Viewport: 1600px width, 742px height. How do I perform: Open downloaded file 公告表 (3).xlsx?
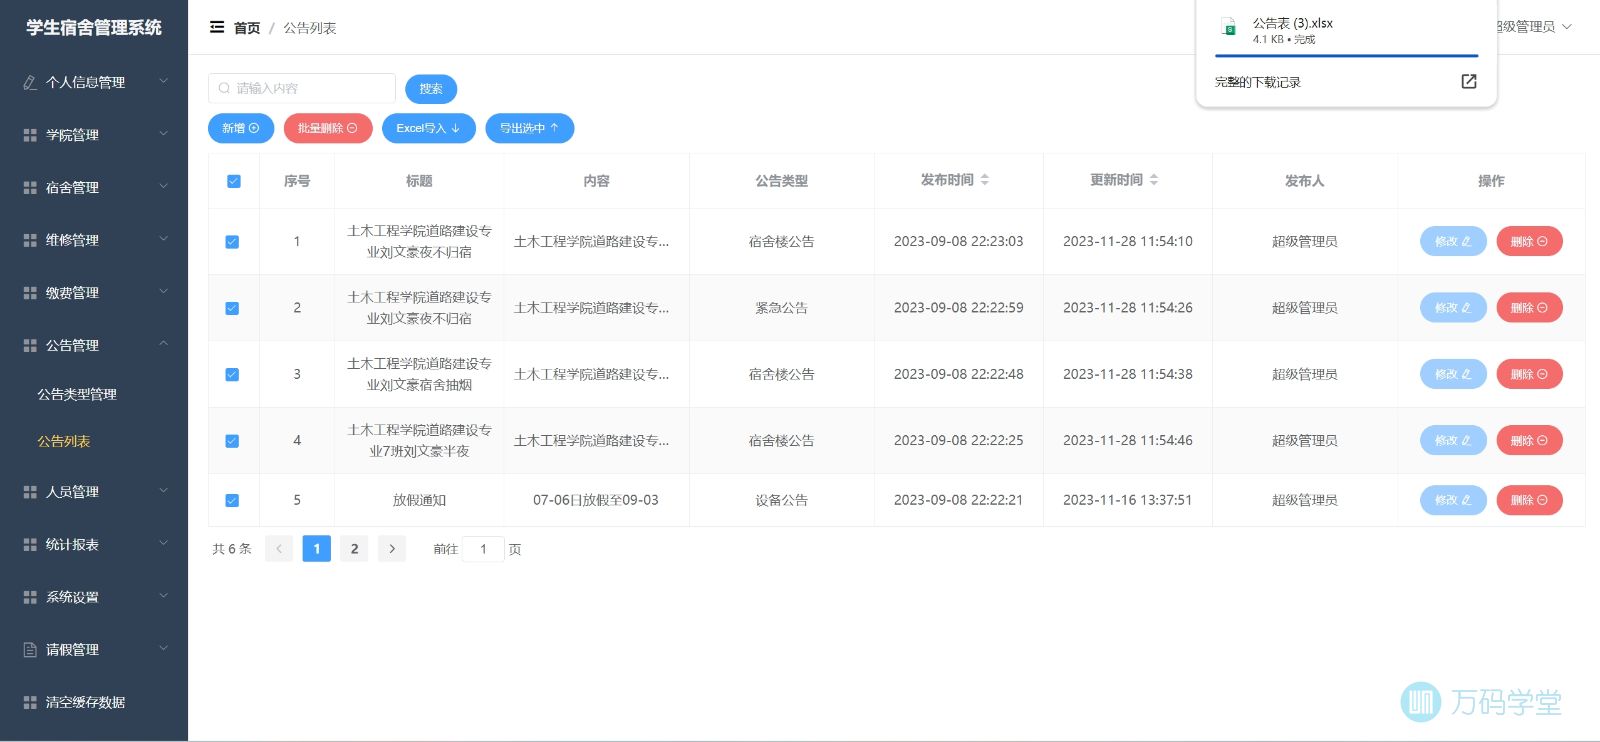pyautogui.click(x=1292, y=23)
